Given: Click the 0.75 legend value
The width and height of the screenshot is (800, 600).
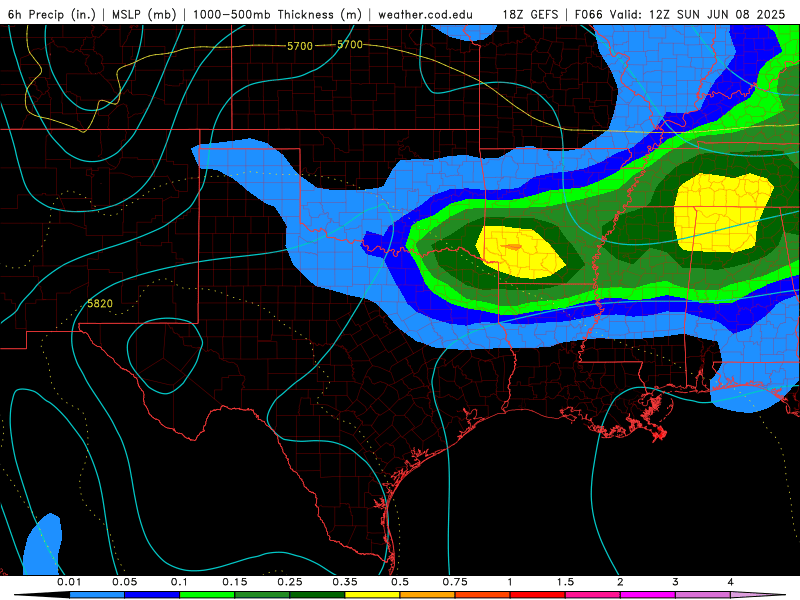Looking at the screenshot, I should click(455, 582).
